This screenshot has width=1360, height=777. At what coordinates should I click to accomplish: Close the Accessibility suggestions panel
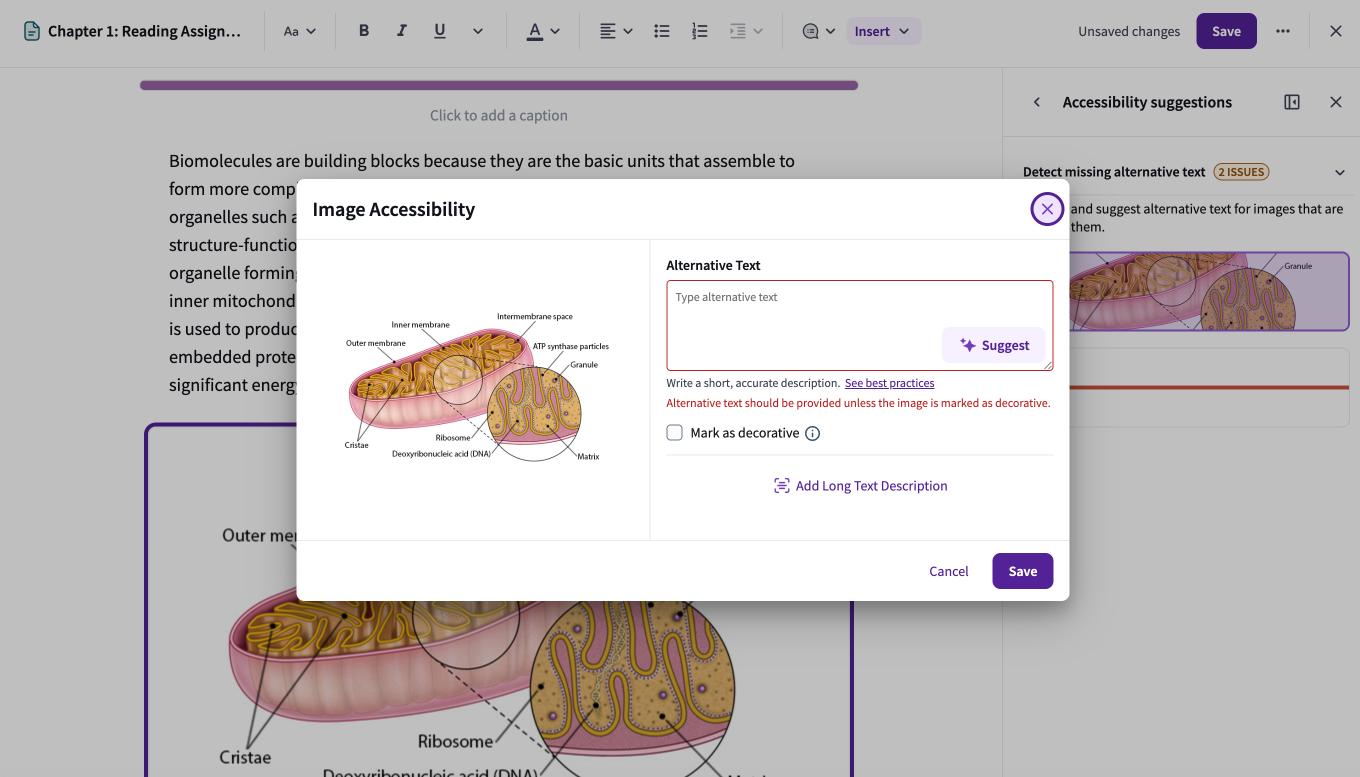click(1336, 102)
